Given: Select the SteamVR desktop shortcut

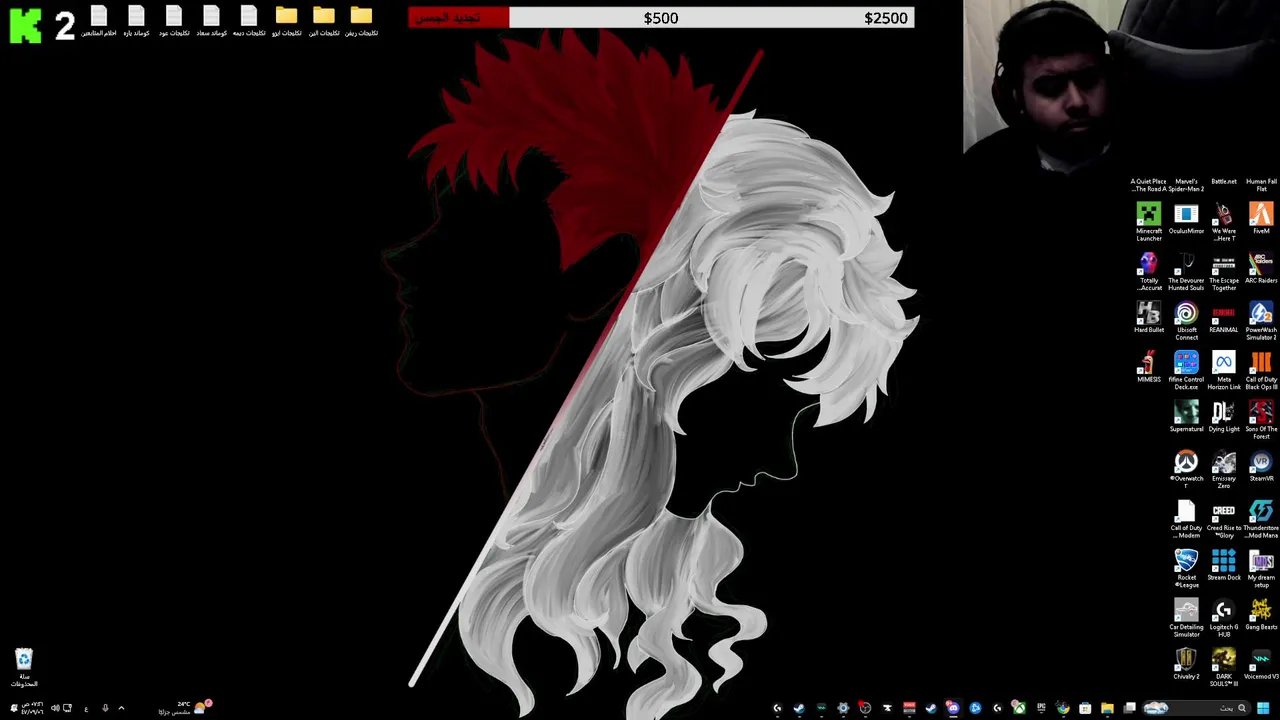Looking at the screenshot, I should tap(1261, 466).
